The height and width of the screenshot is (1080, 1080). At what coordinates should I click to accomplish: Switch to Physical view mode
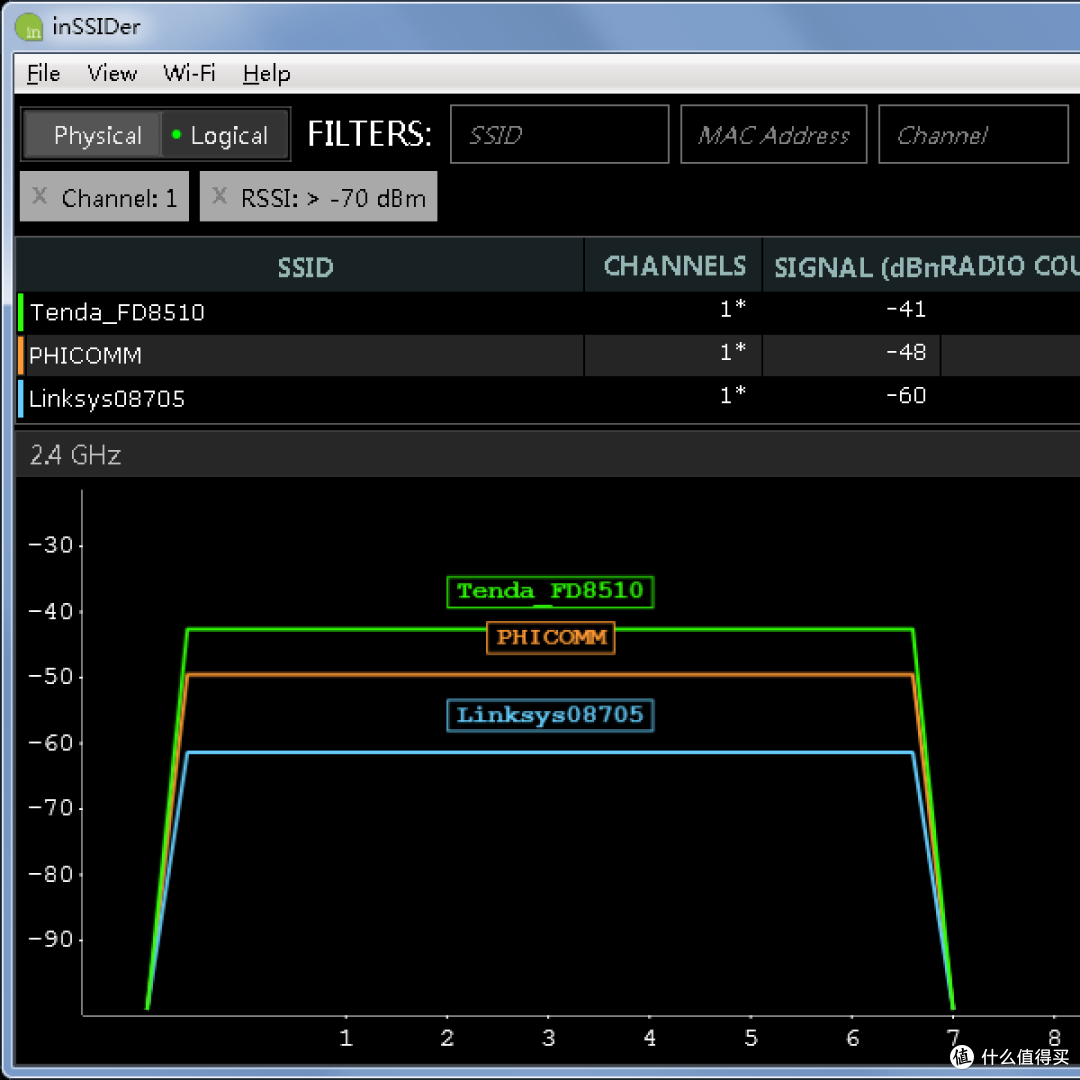coord(92,135)
